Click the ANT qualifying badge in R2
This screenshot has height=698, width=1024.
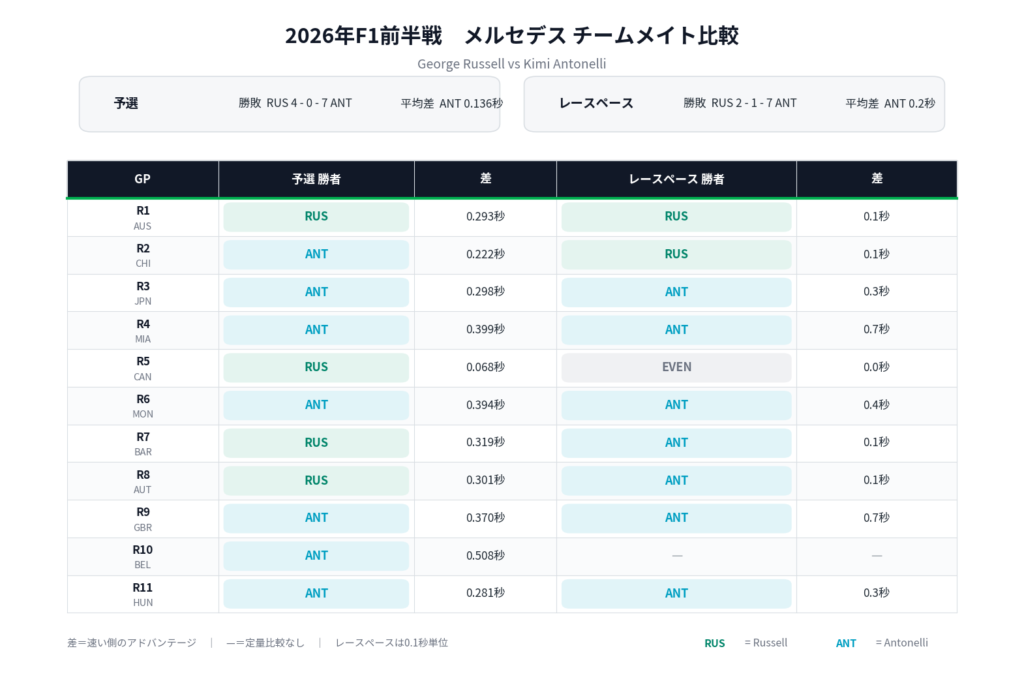point(316,255)
